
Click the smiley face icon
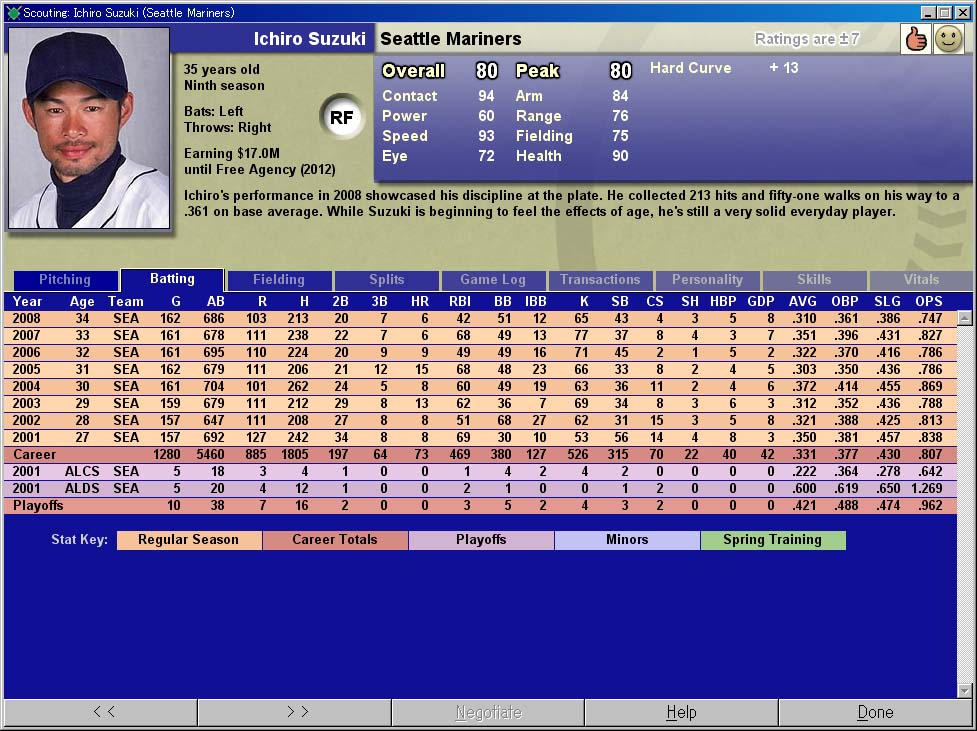[948, 39]
